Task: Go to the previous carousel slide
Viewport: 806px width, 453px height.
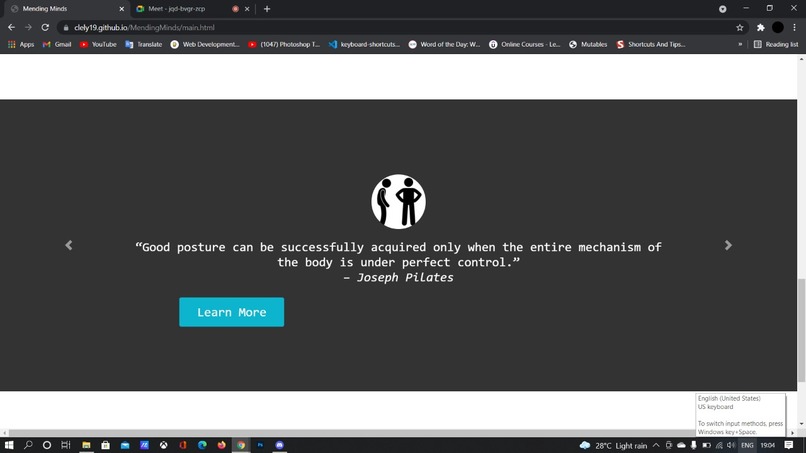Action: pyautogui.click(x=69, y=245)
